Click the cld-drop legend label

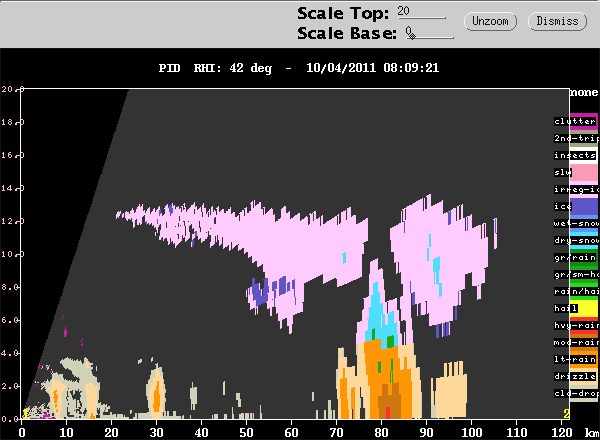(576, 393)
